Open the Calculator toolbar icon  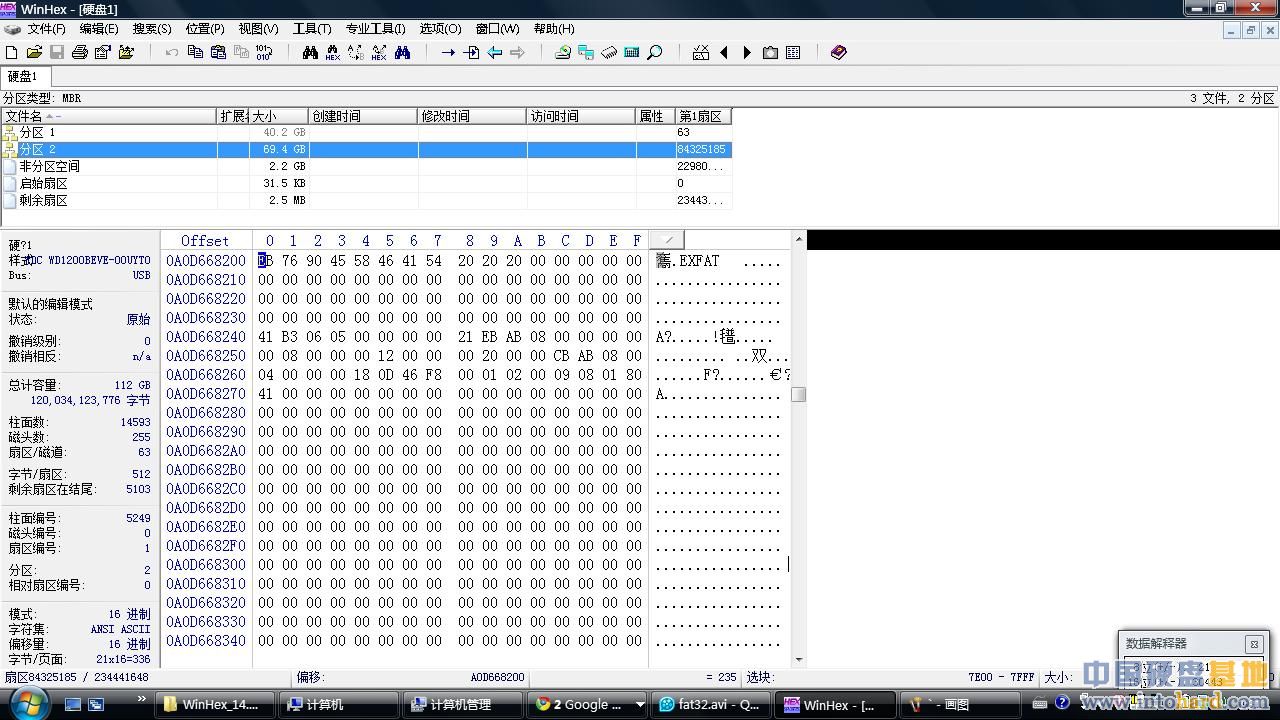[632, 52]
